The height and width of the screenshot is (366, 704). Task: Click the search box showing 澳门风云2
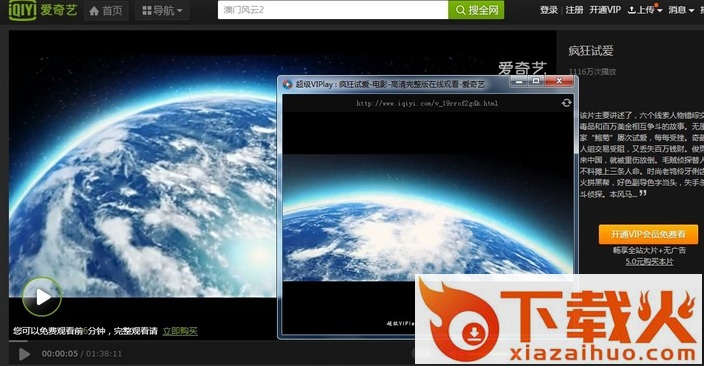[333, 9]
